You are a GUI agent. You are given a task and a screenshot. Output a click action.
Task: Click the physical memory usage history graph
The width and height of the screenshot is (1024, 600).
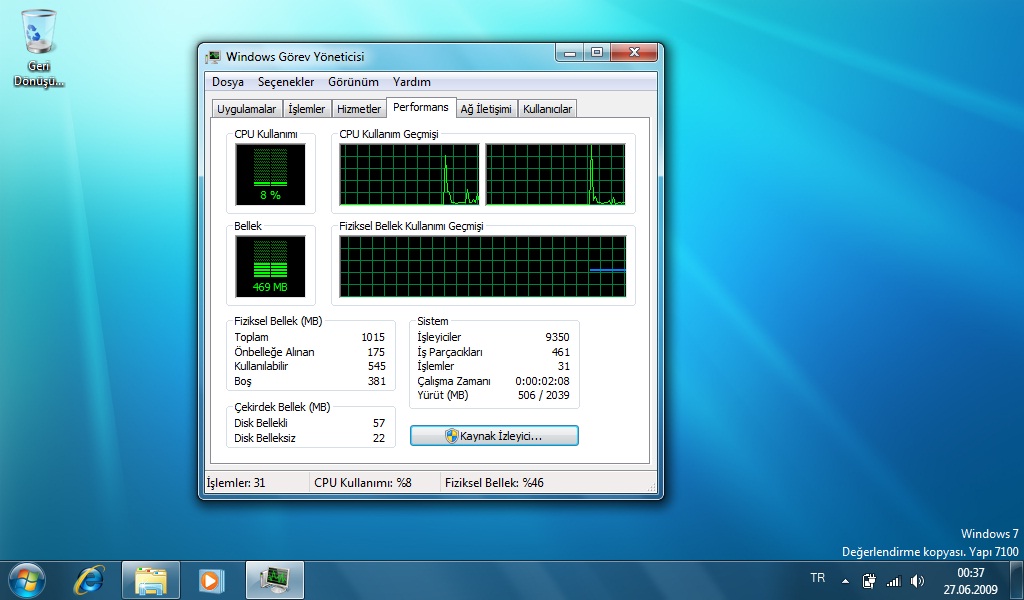[483, 266]
